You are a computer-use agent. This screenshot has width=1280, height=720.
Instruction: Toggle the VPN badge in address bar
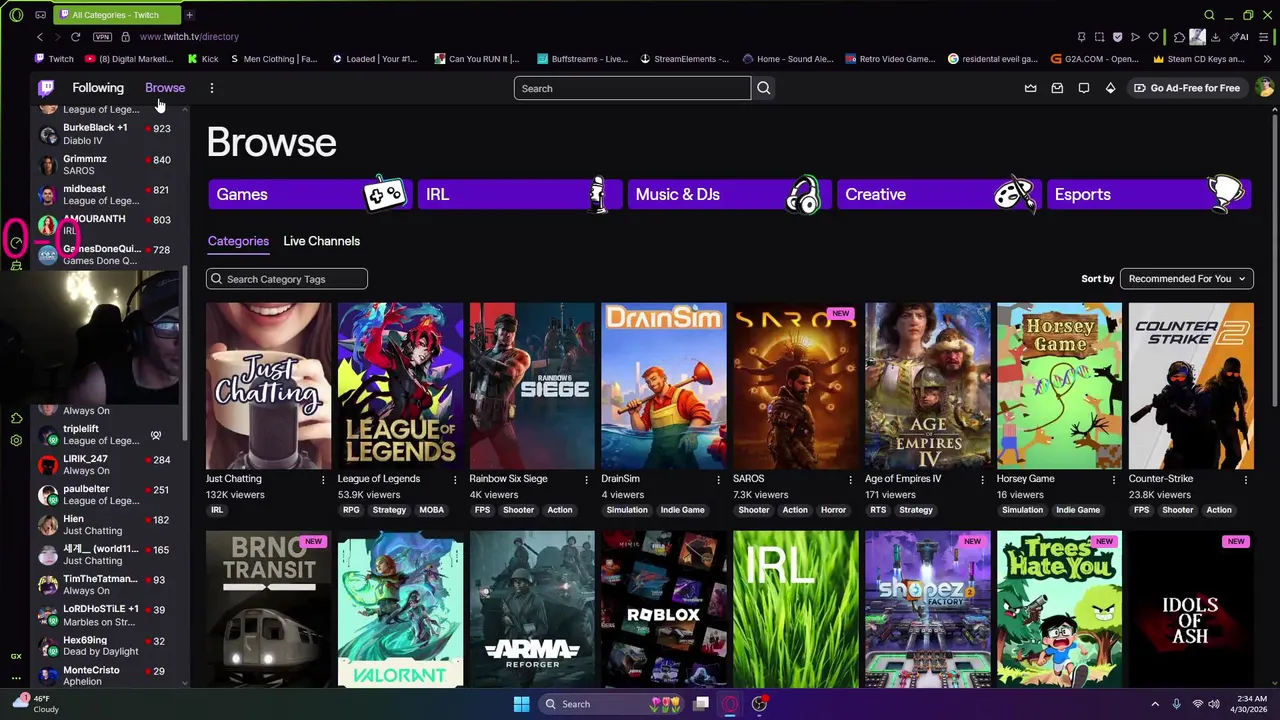pyautogui.click(x=102, y=37)
